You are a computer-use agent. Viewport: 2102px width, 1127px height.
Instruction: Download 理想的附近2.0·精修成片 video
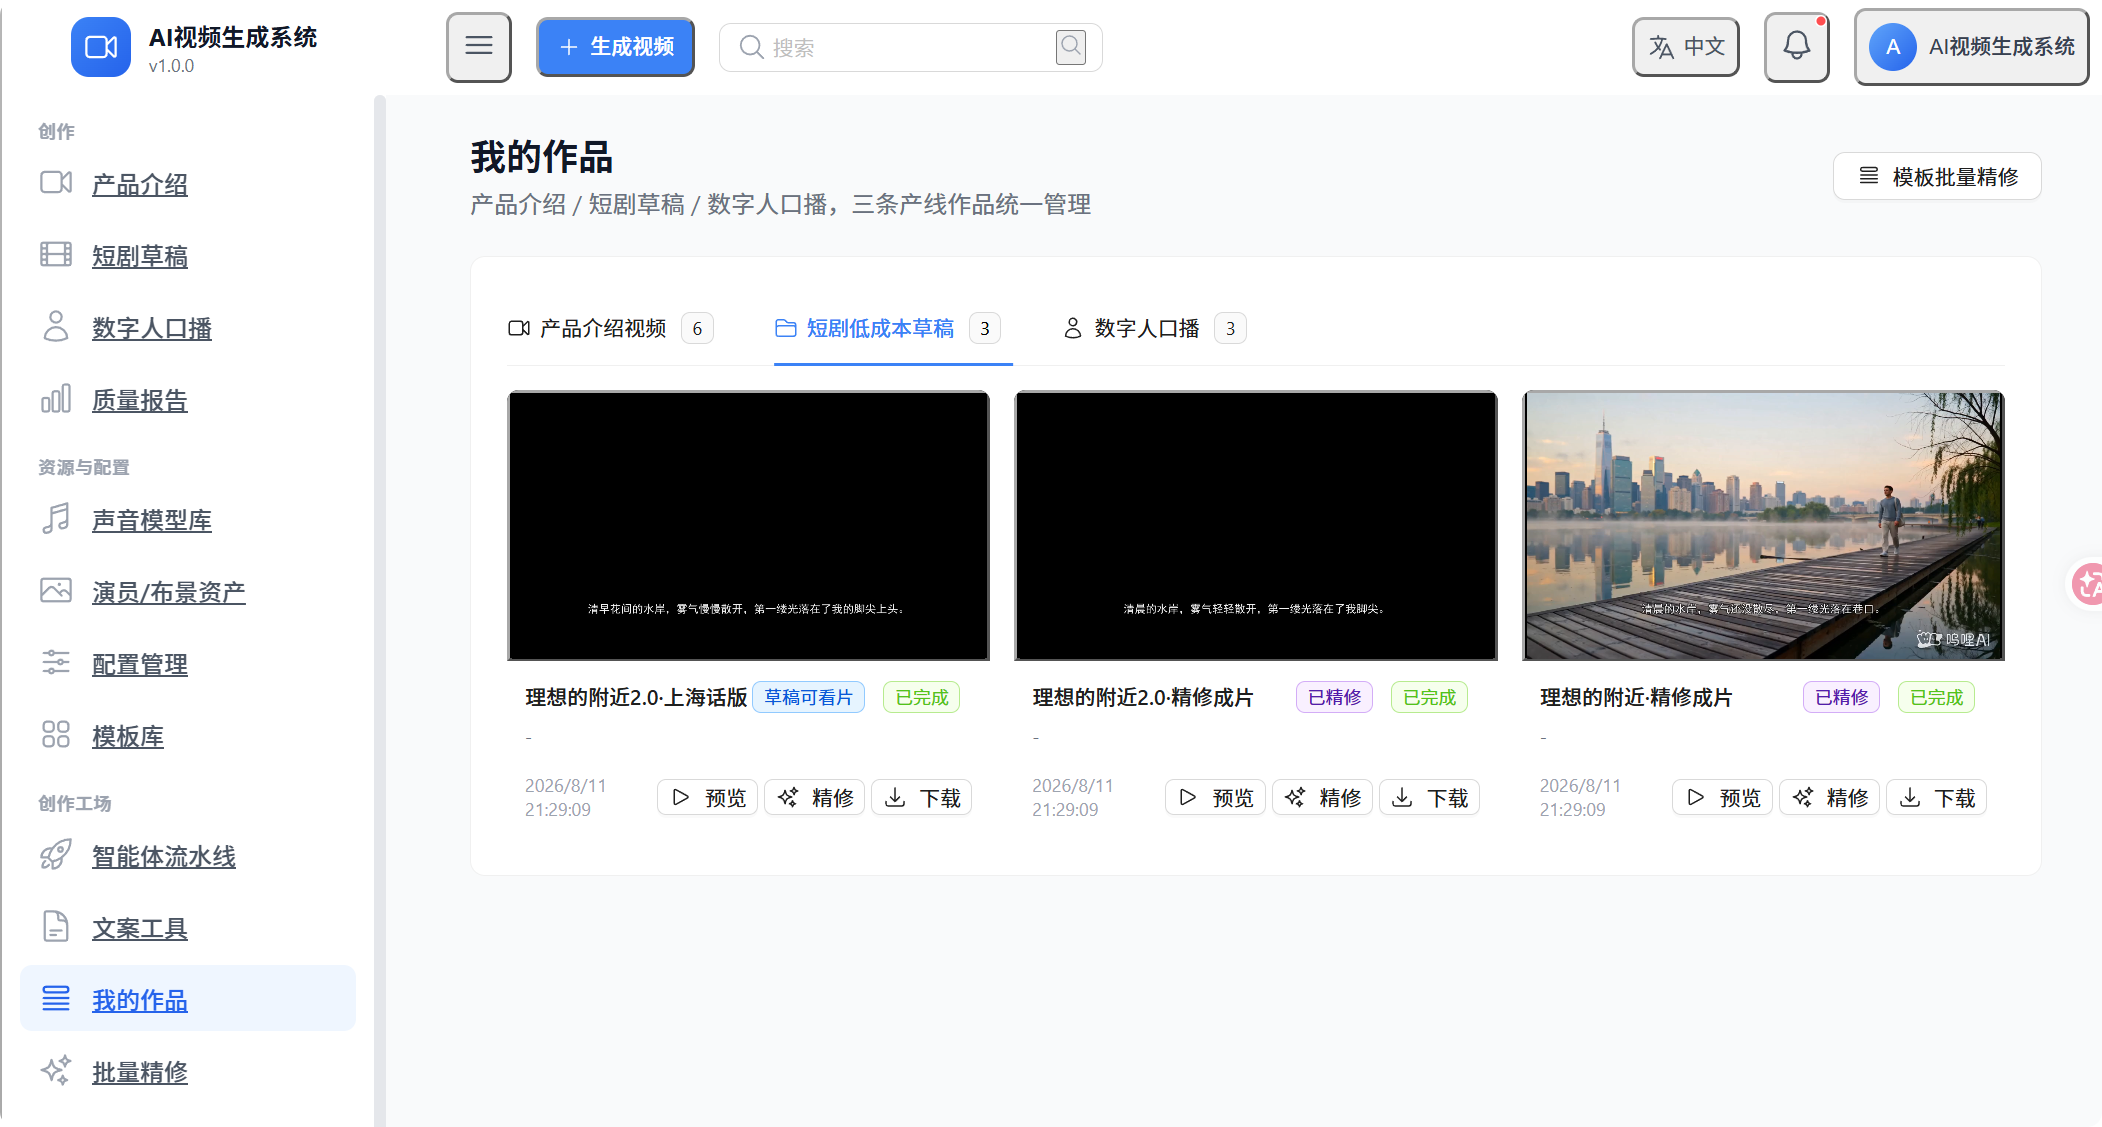point(1430,798)
